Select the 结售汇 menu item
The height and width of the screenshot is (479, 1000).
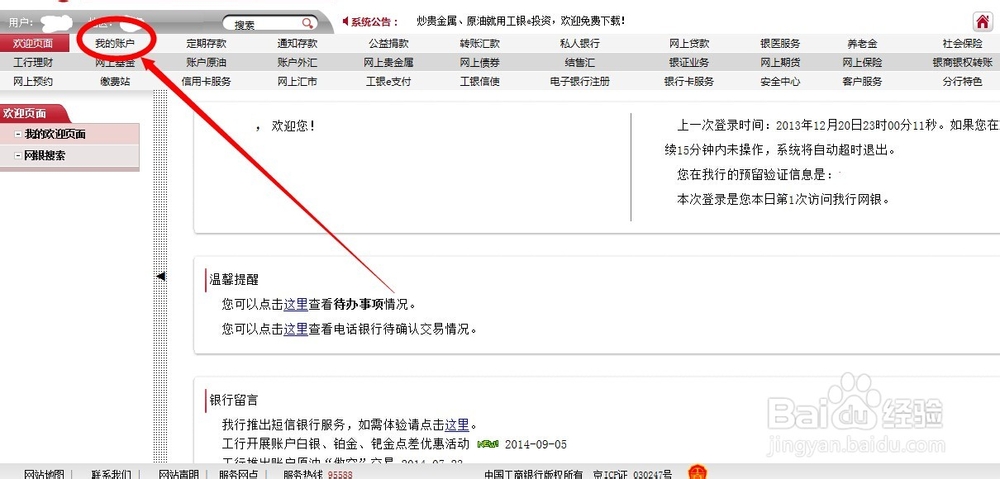pos(580,63)
